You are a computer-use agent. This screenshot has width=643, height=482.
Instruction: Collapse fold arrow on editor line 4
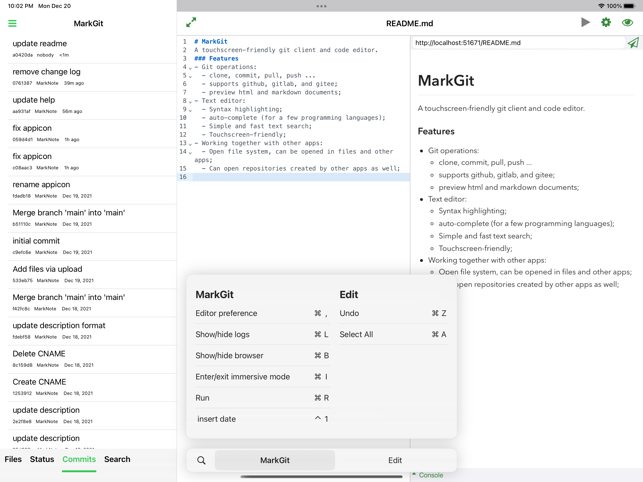(x=190, y=68)
